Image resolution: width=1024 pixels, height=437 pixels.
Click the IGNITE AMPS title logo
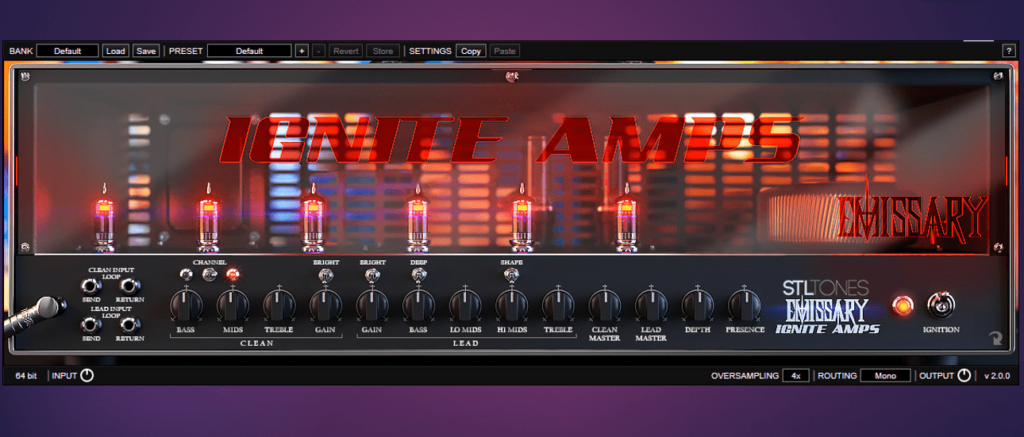pos(511,138)
